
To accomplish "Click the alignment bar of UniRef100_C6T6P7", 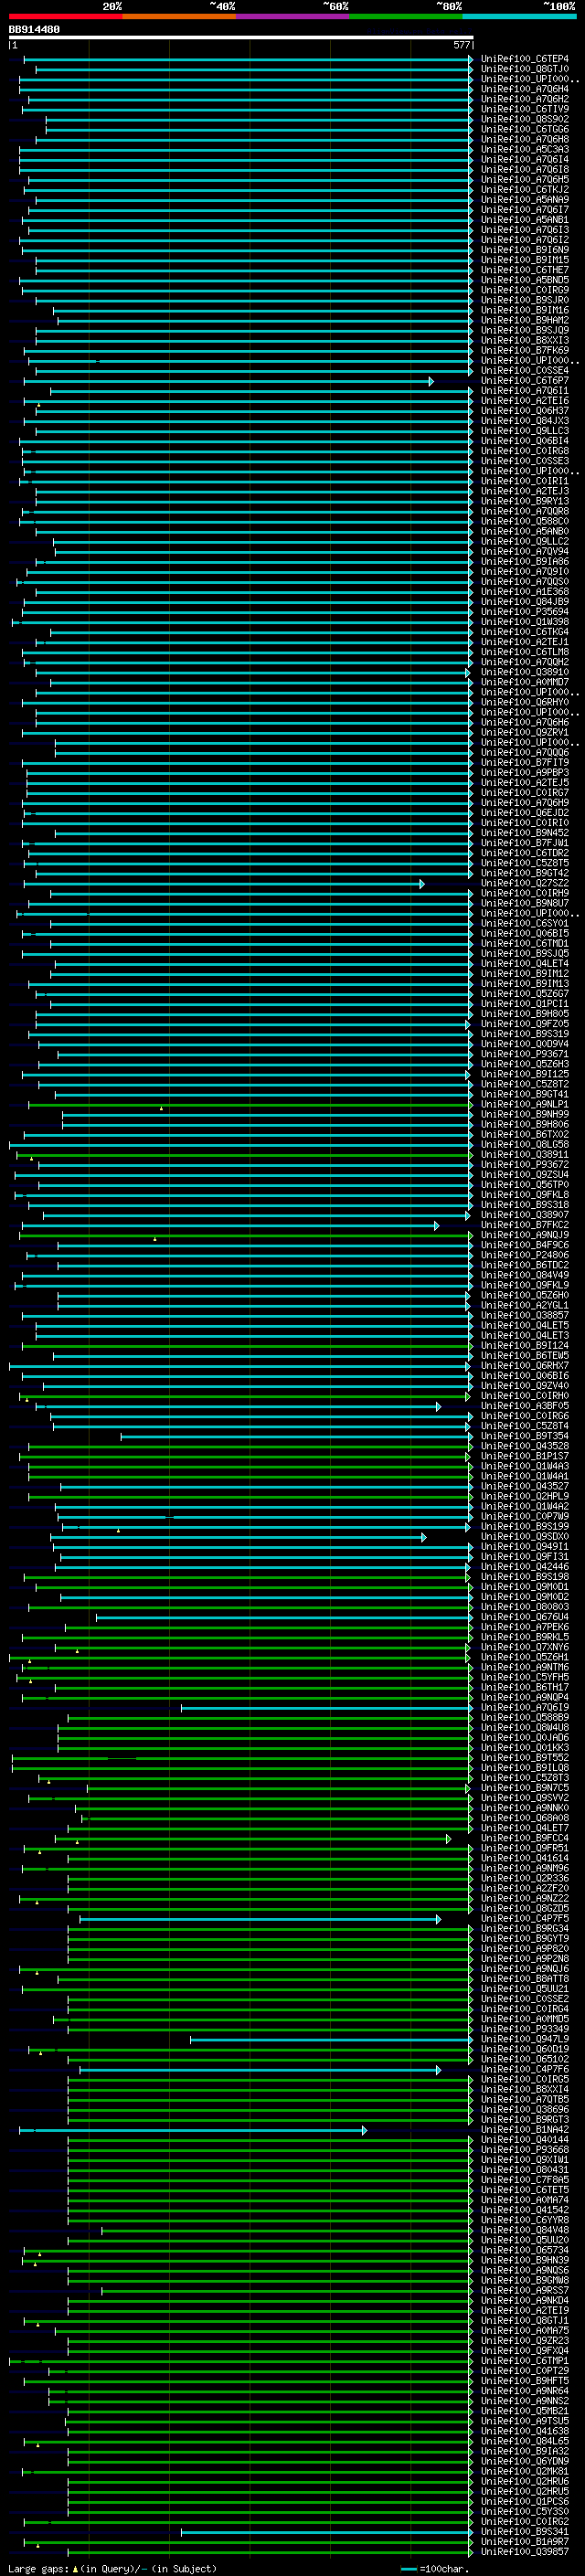I will coord(228,381).
